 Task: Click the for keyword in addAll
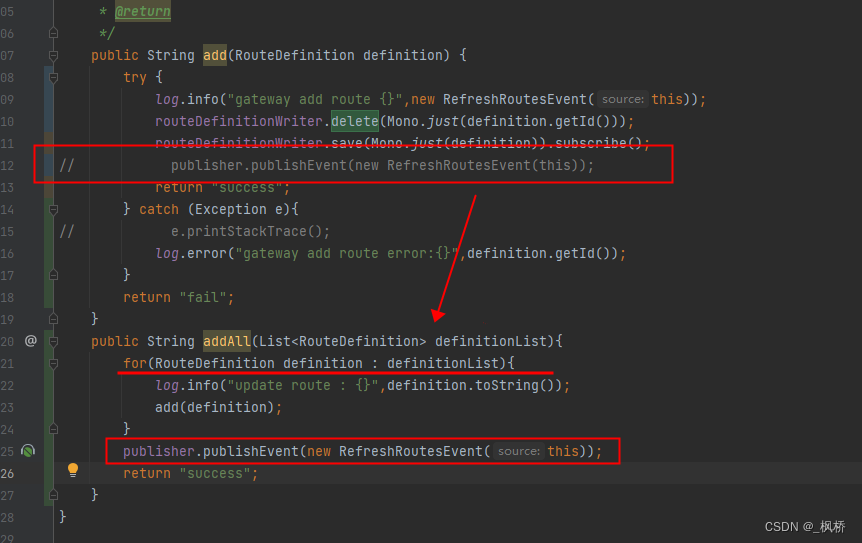pyautogui.click(x=135, y=363)
